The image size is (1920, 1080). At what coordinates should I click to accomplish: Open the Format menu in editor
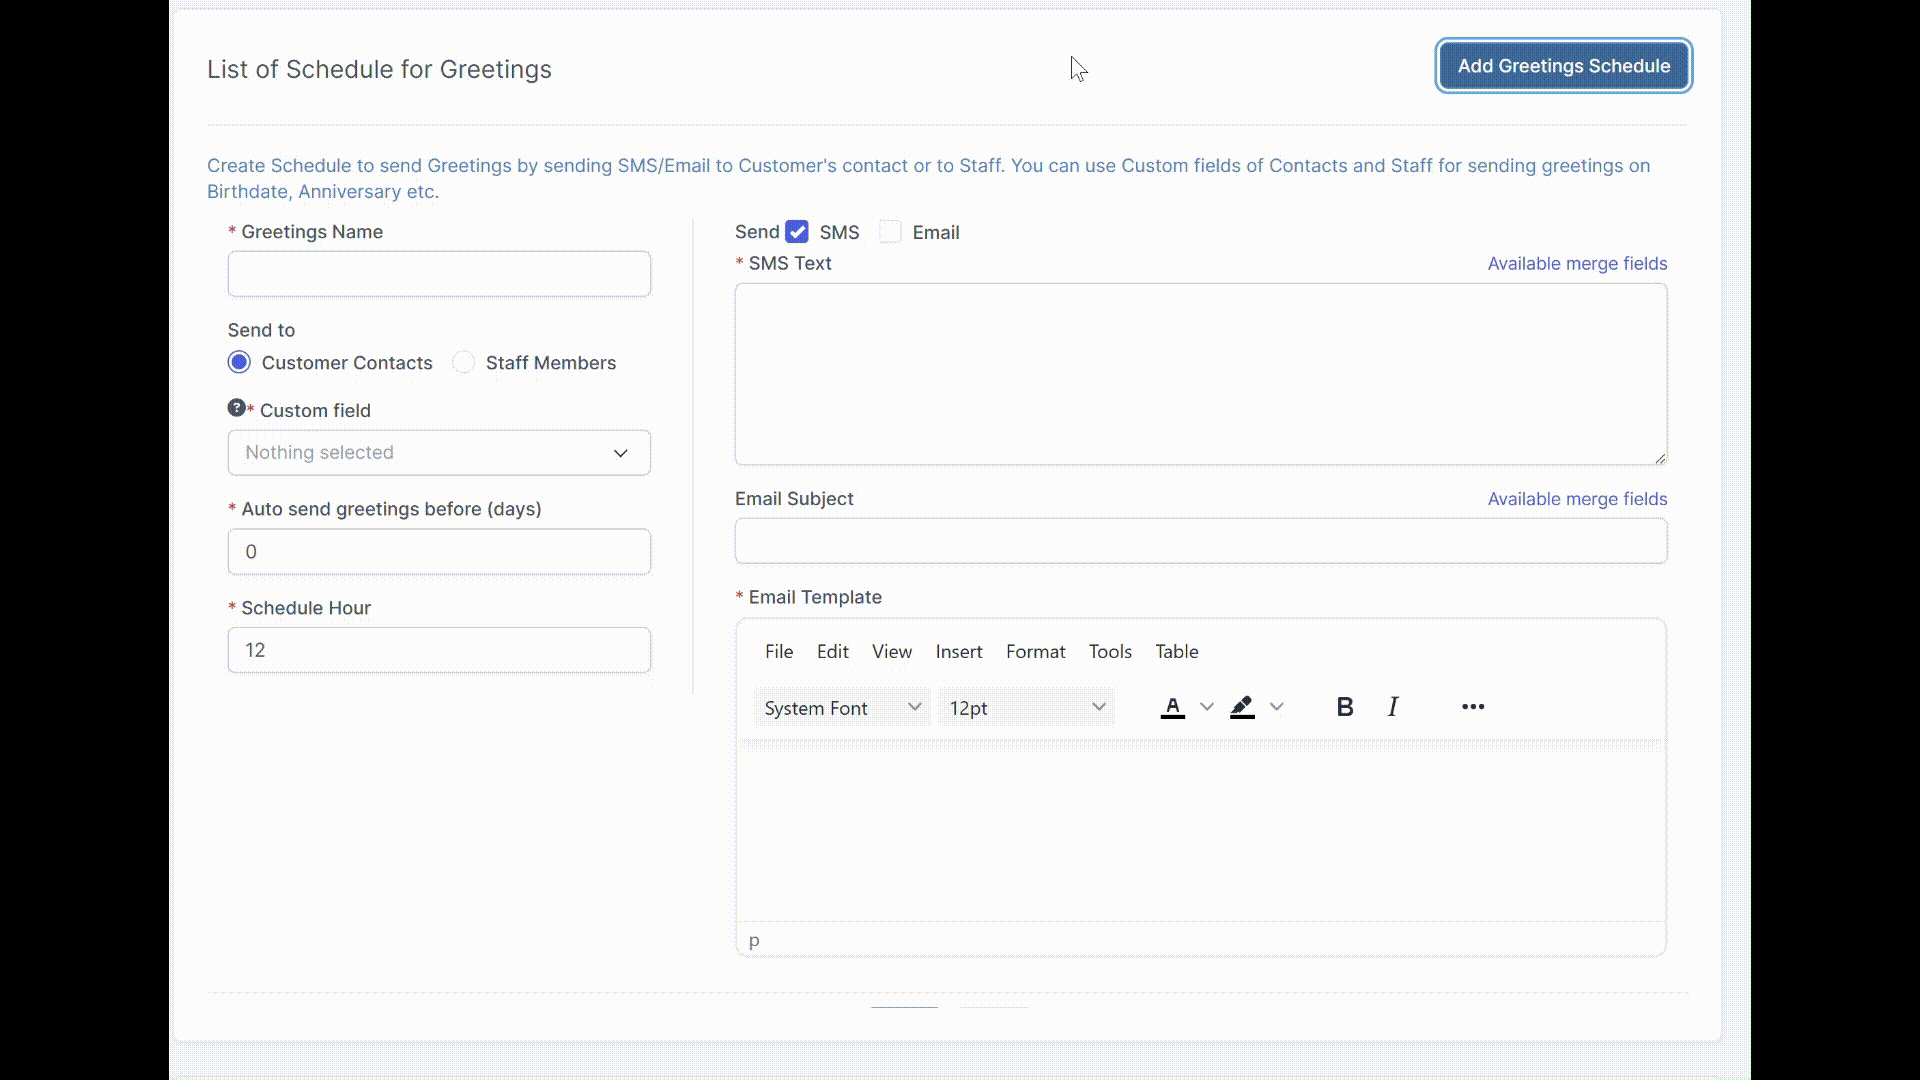coord(1035,651)
